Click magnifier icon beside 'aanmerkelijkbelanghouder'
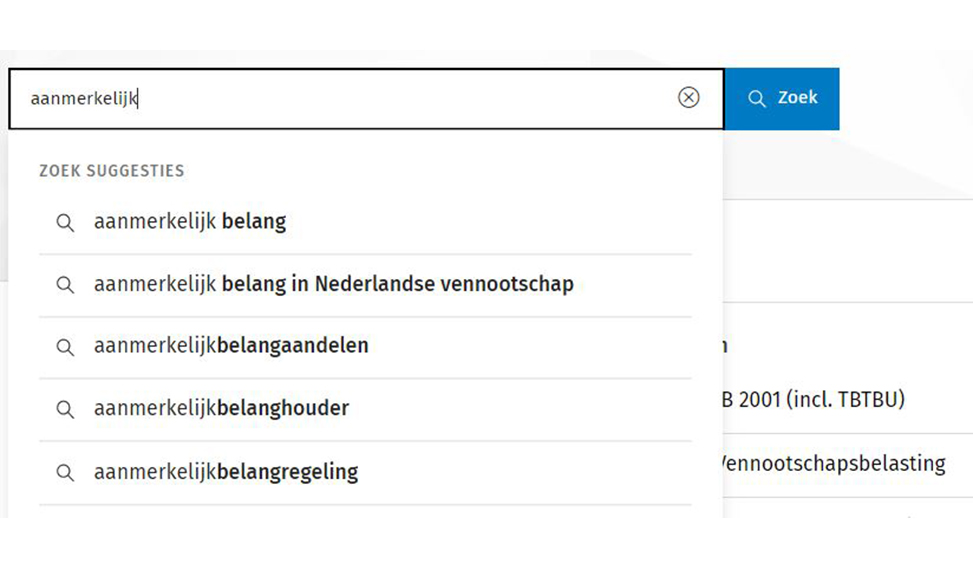973x569 pixels. tap(65, 409)
